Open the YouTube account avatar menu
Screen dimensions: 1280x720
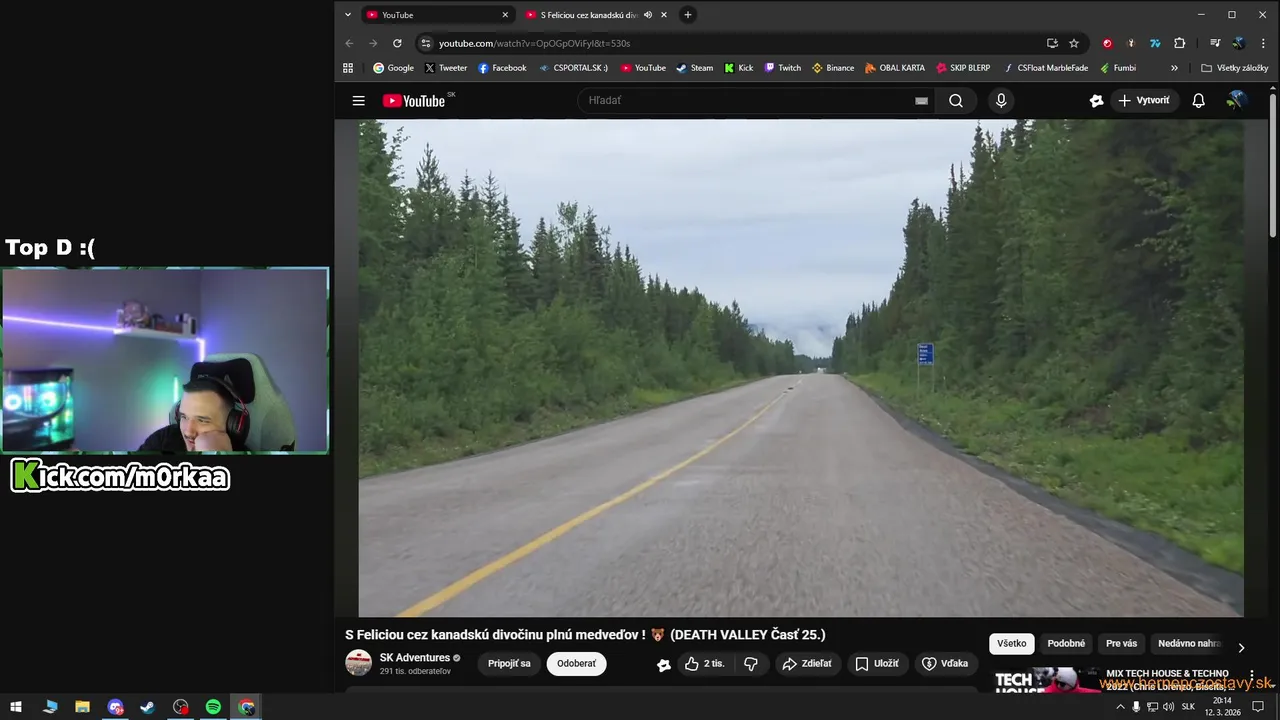click(x=1236, y=101)
